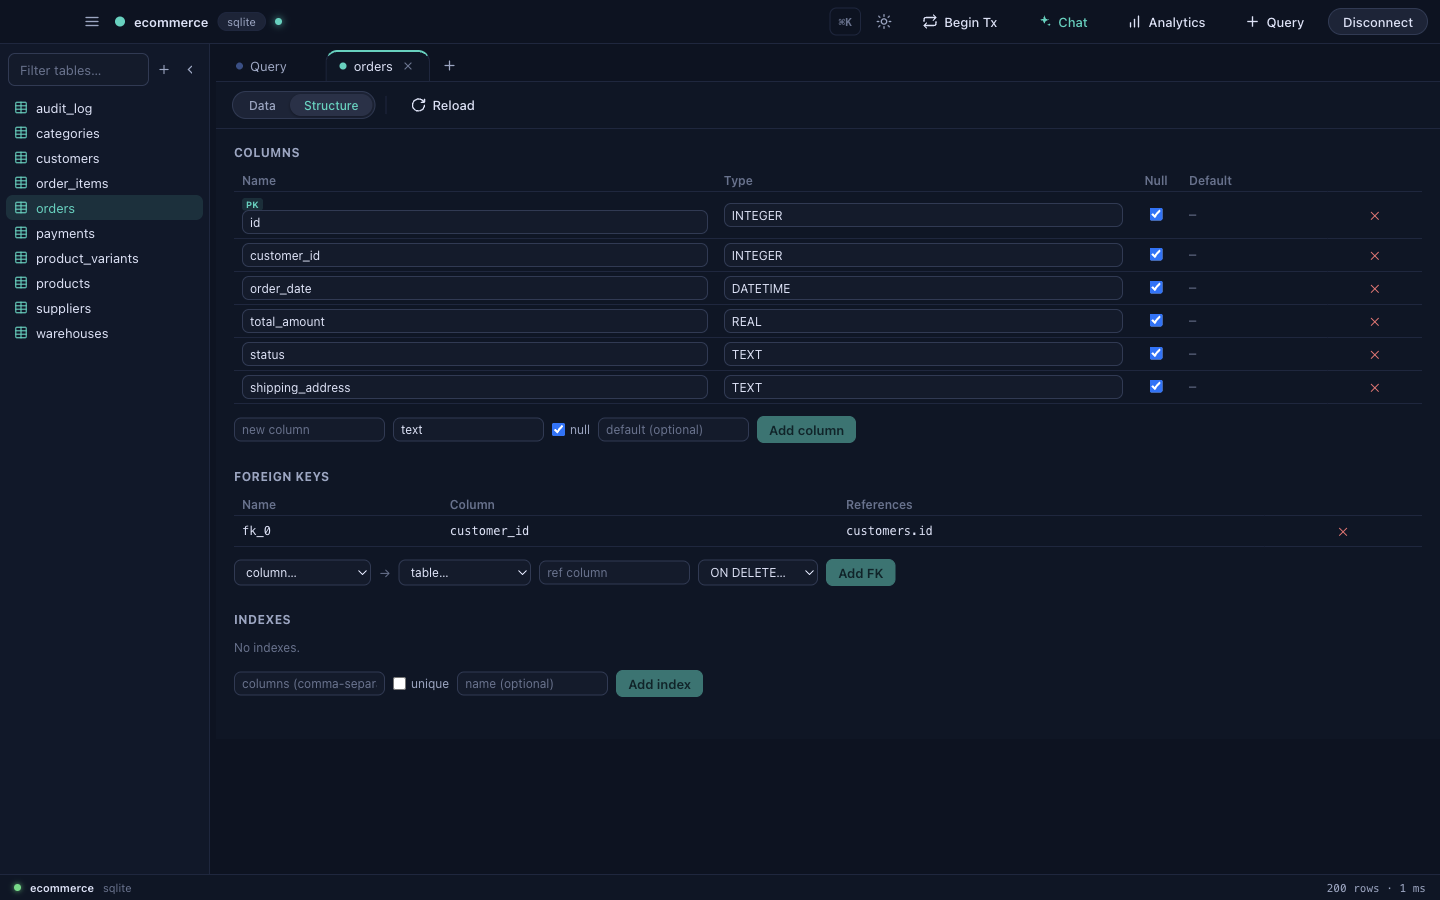
Task: Click the new column type text field
Action: coord(468,430)
